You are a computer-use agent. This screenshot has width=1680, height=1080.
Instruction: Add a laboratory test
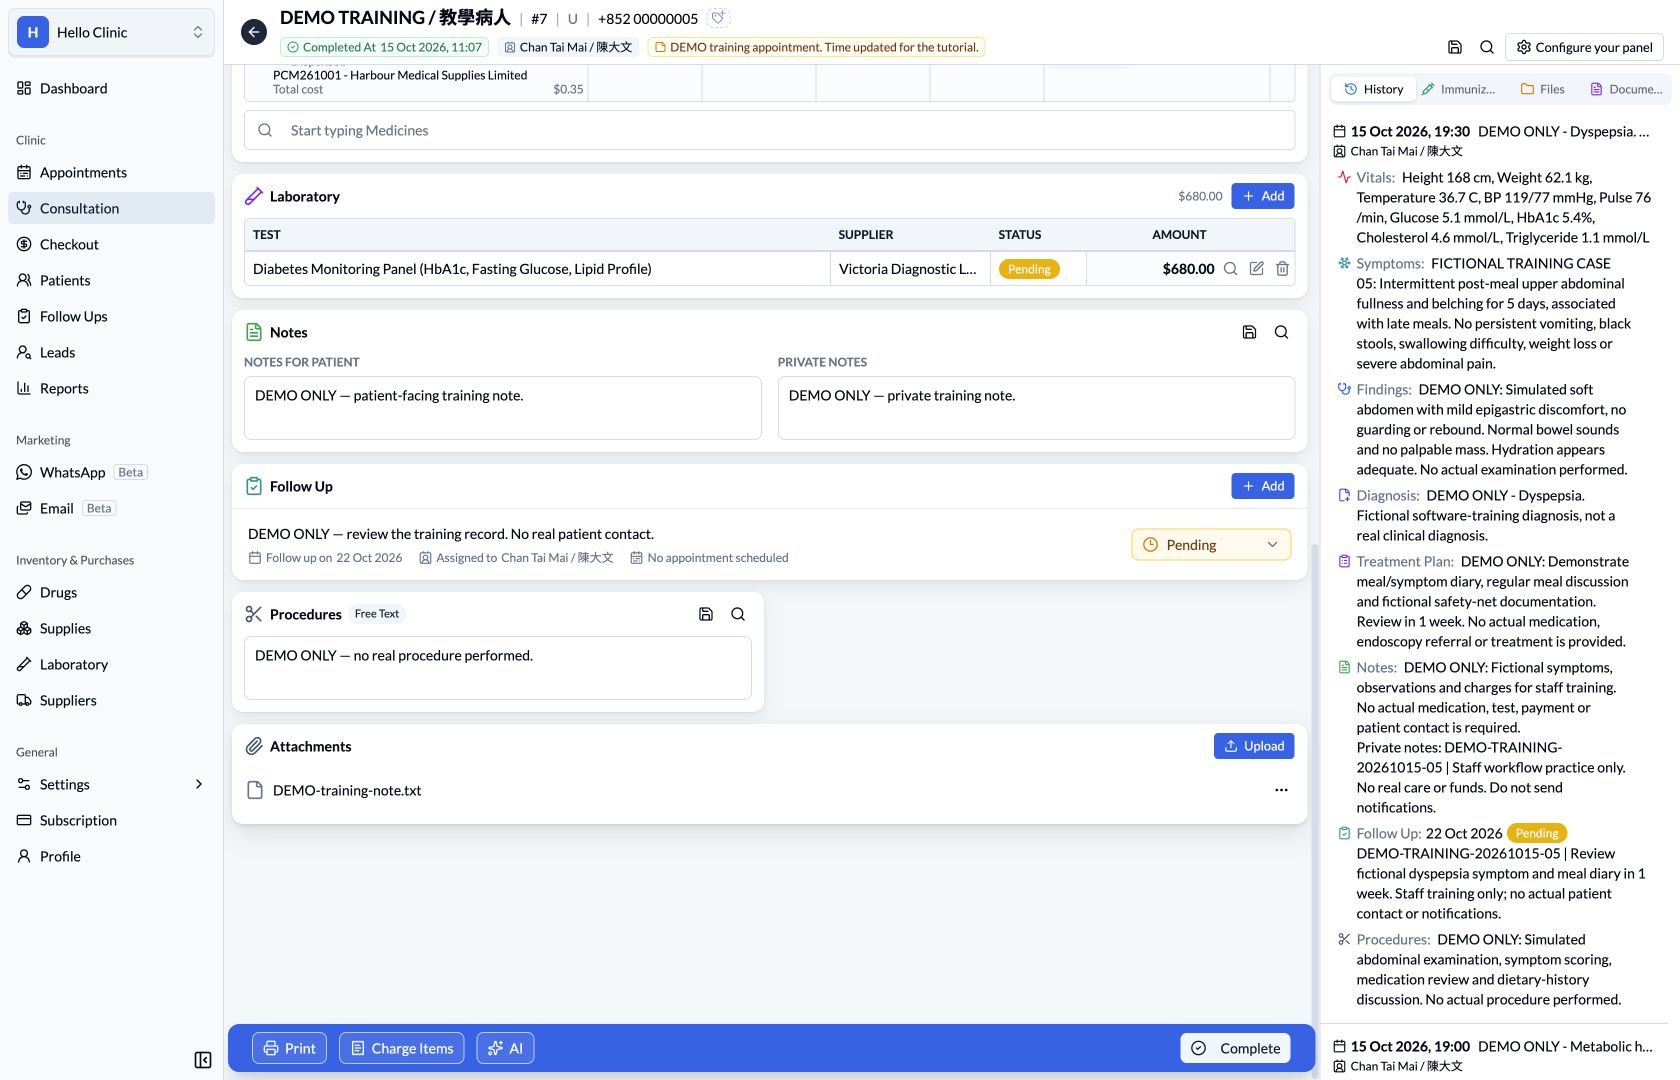click(1263, 196)
